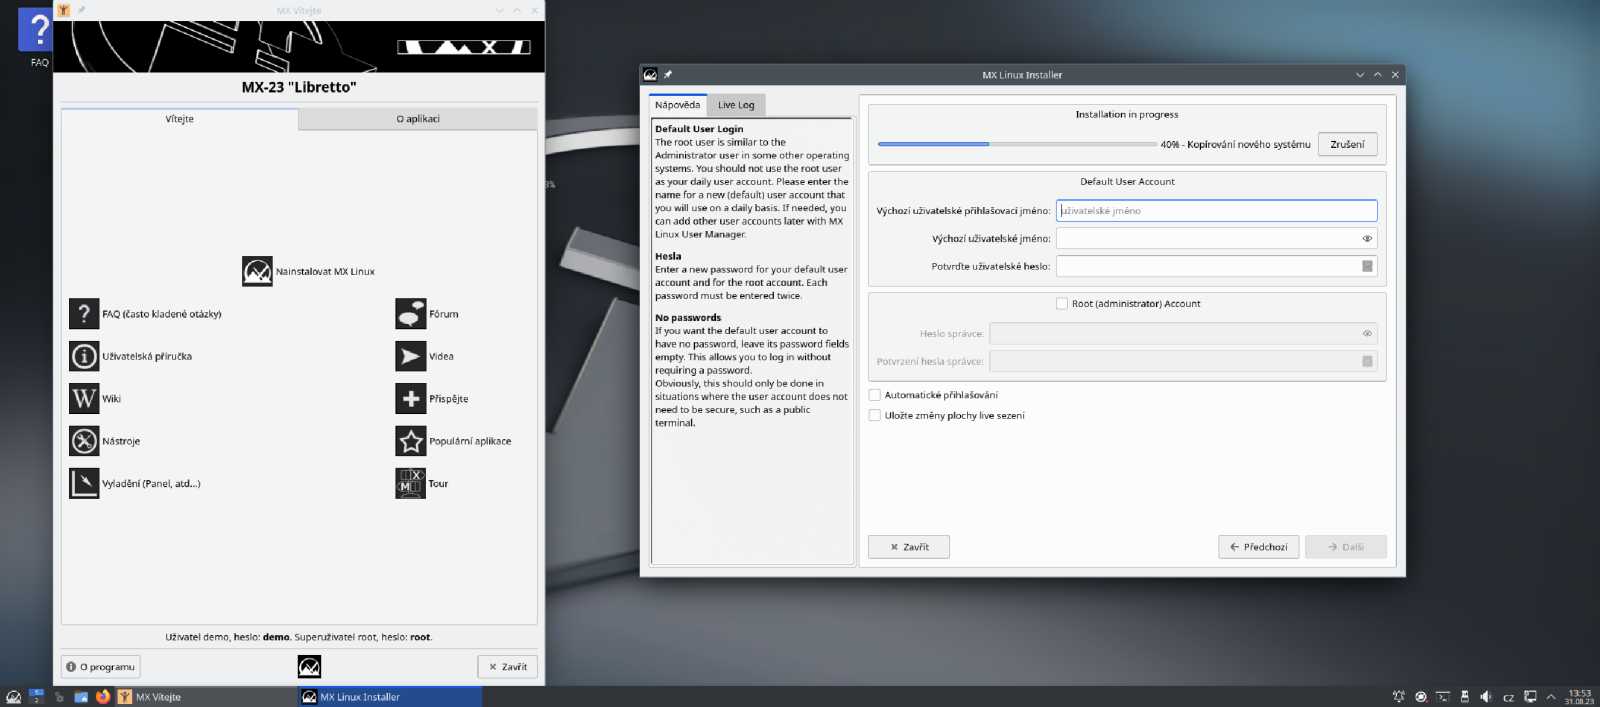Image resolution: width=1600 pixels, height=707 pixels.
Task: Open the Fórum speech bubble icon
Action: [411, 314]
